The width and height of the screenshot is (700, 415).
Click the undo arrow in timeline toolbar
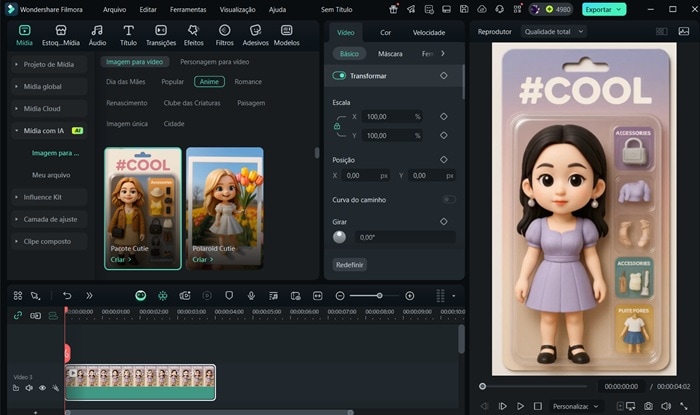pos(67,295)
